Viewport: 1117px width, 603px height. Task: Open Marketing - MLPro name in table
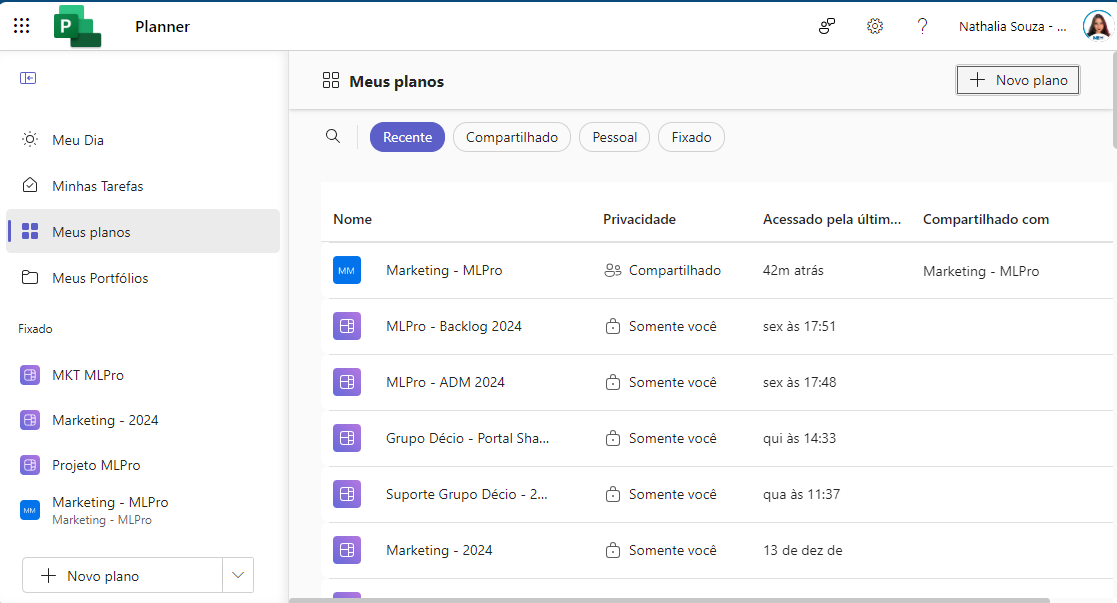[444, 270]
